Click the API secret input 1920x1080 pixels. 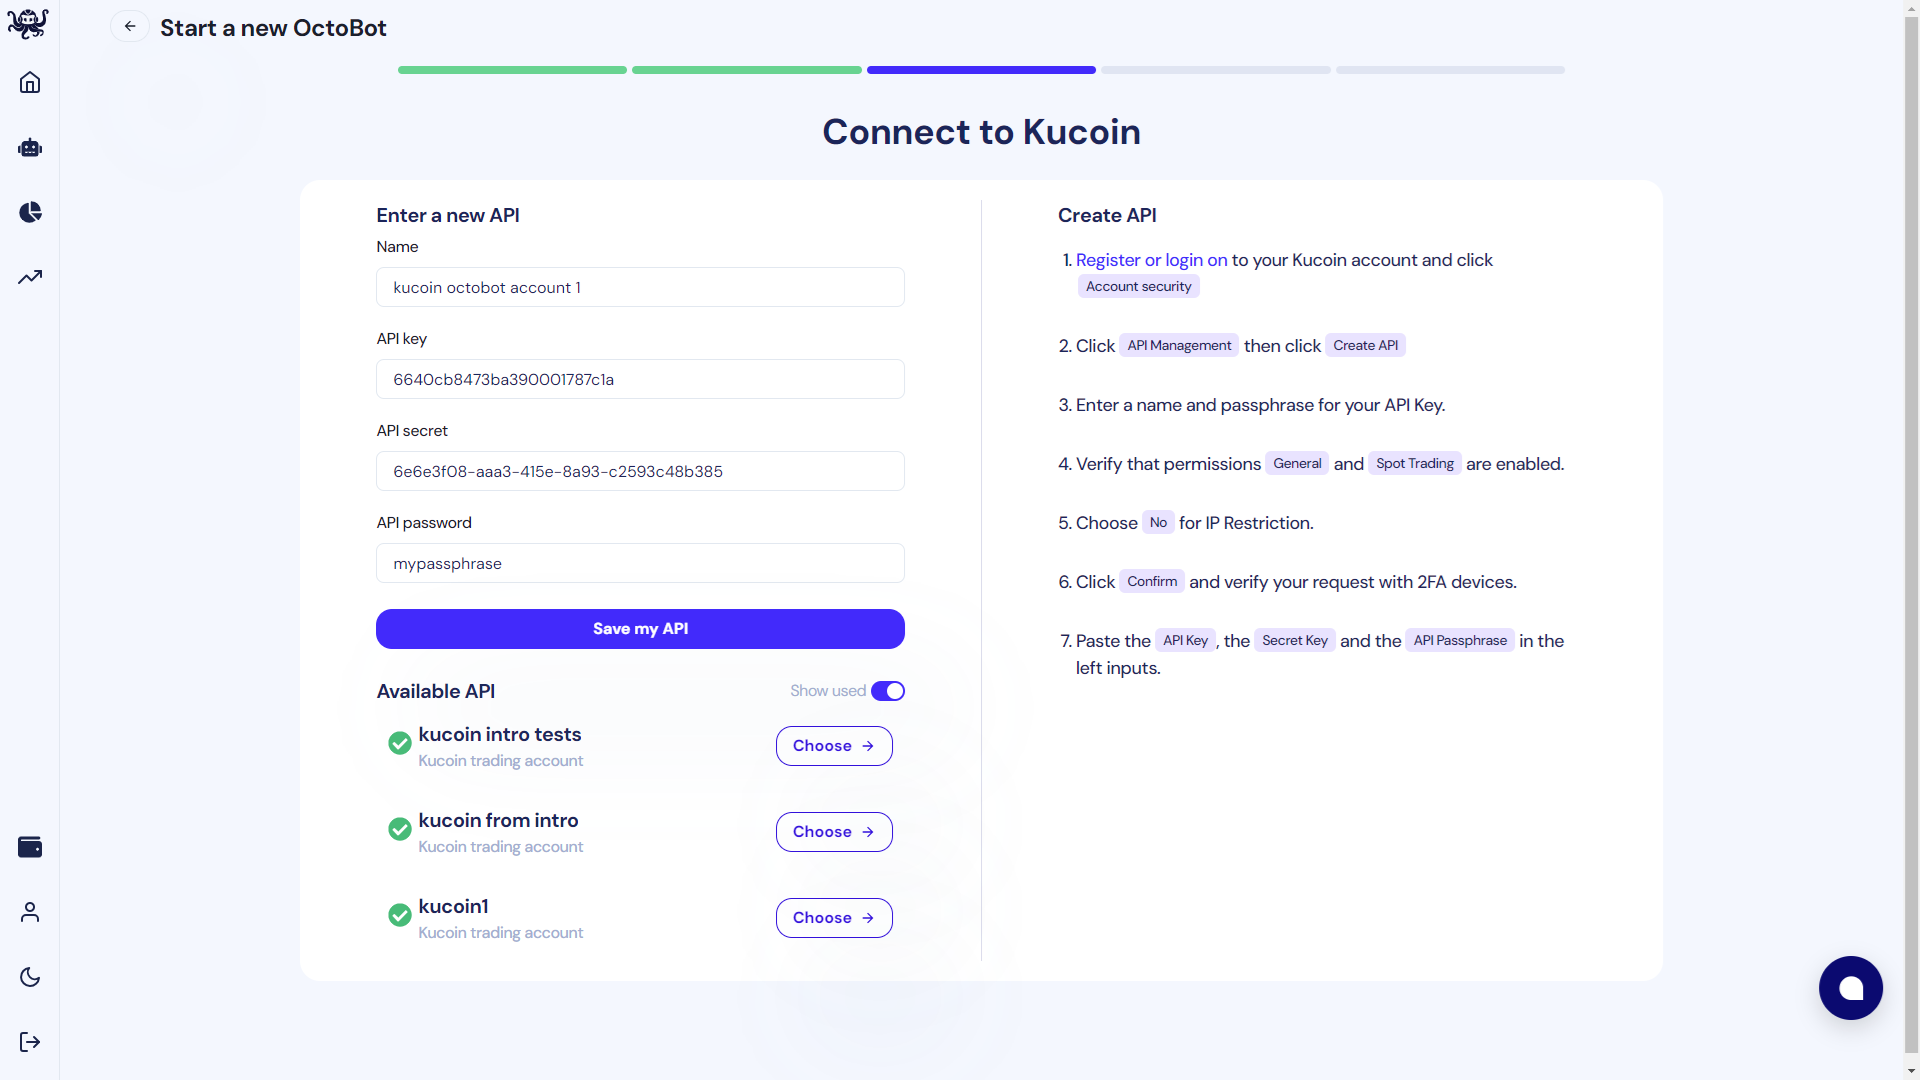(x=640, y=471)
